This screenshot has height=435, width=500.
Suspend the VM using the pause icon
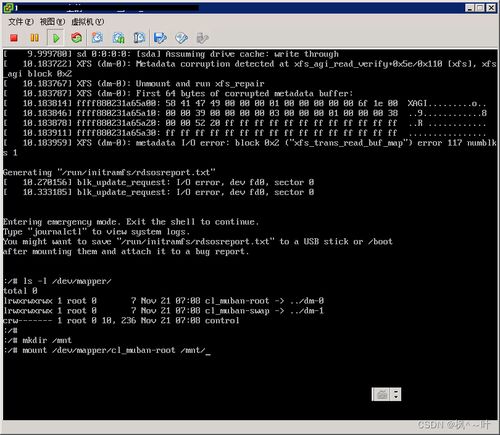tap(34, 38)
